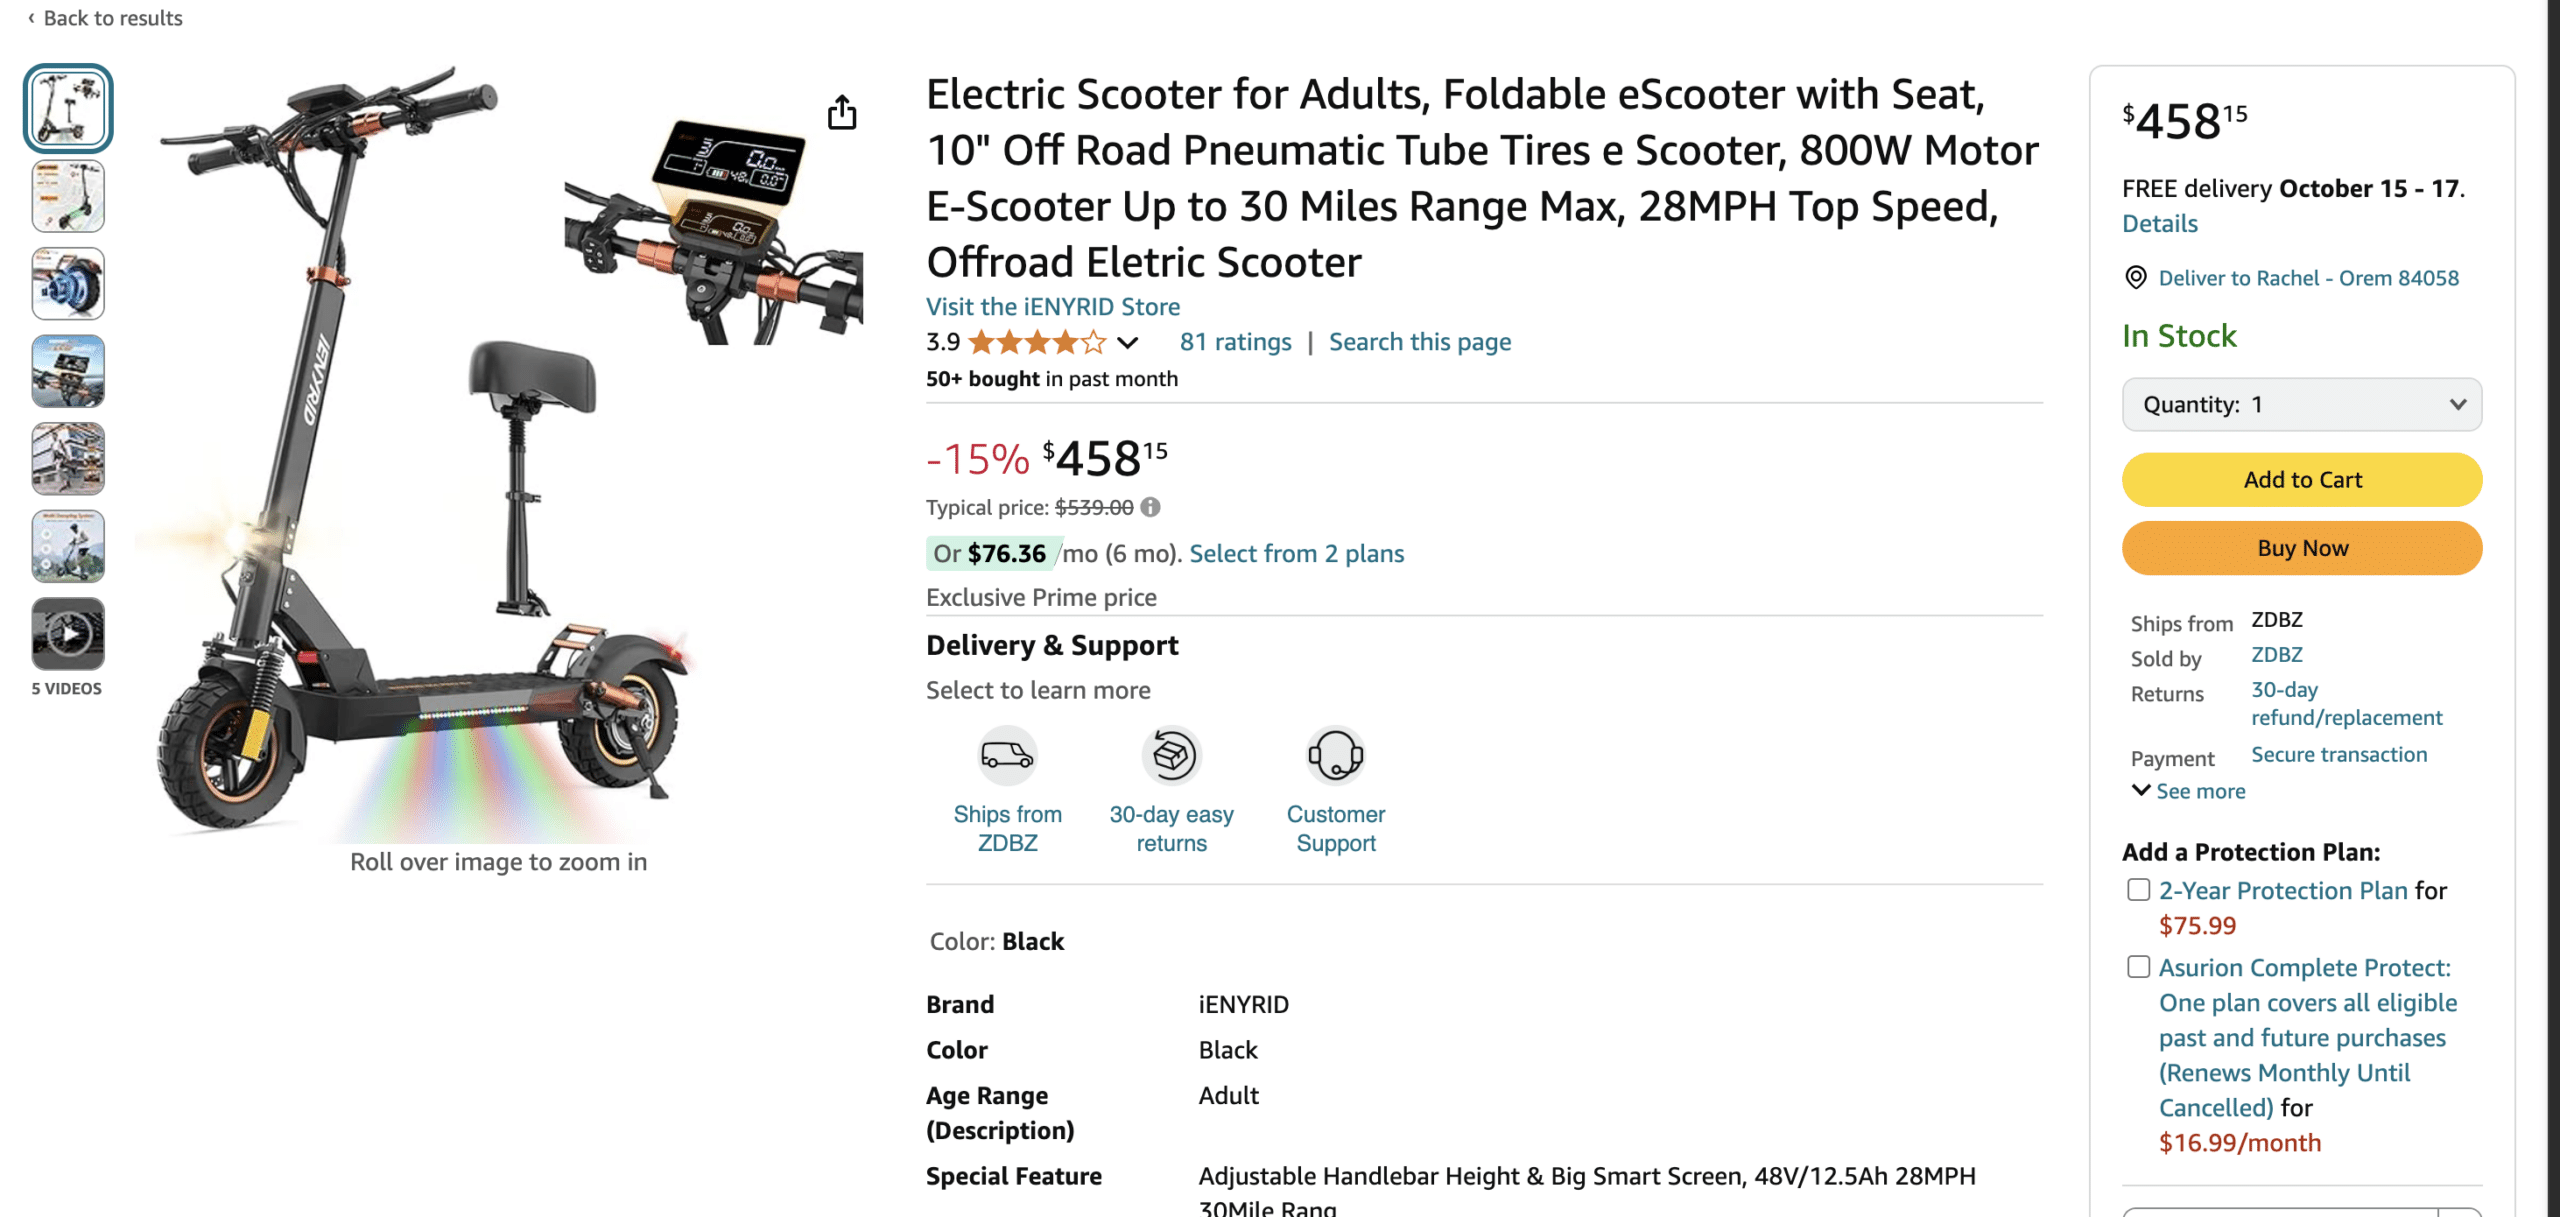Click the 3.9 star rating icons
Screen dimensions: 2560x1217
pyautogui.click(x=1037, y=342)
